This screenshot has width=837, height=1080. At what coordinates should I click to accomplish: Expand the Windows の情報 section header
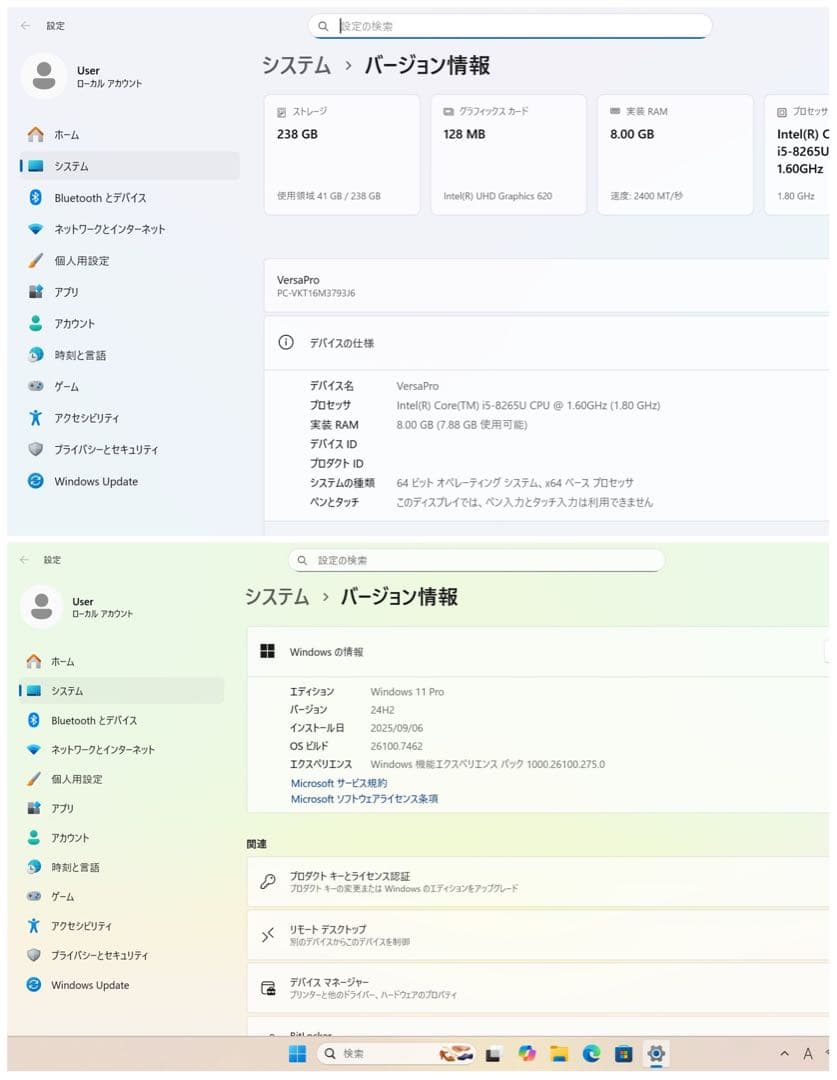click(x=540, y=652)
